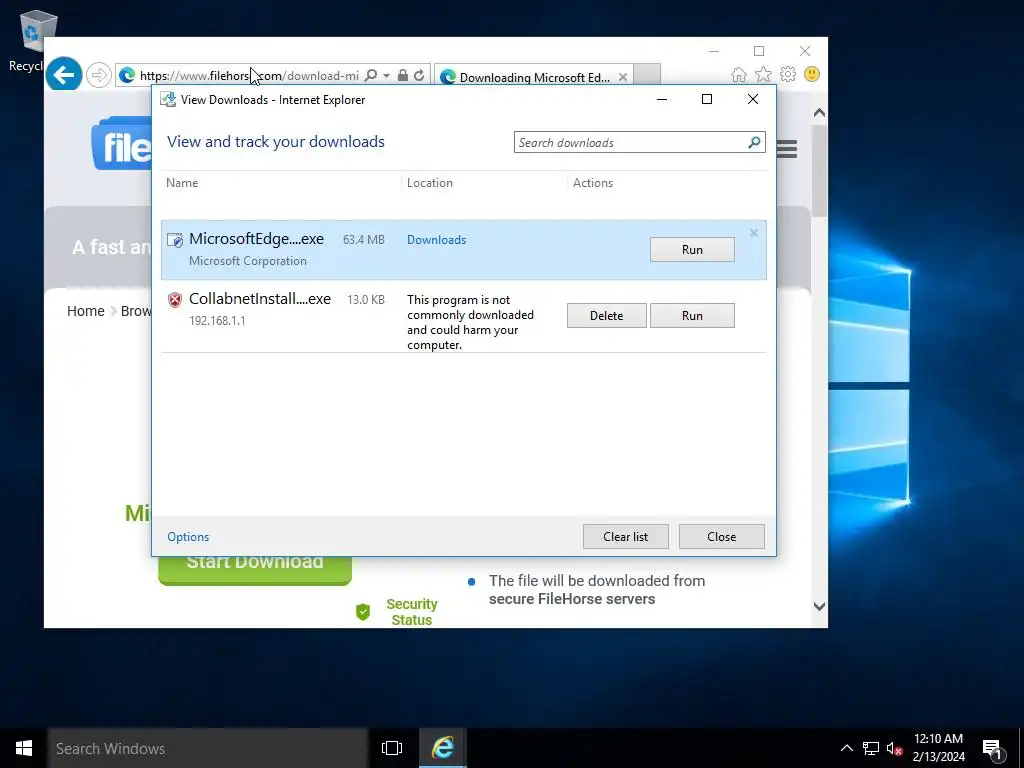Click the Home icon in Internet Explorer
This screenshot has width=1024, height=768.
click(x=739, y=74)
